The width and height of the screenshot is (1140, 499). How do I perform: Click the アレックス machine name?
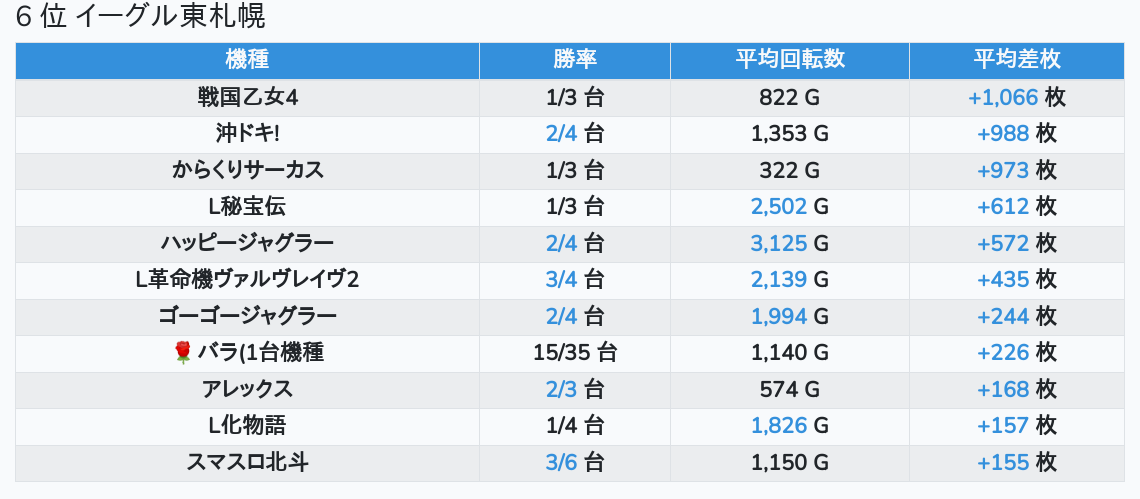[x=248, y=389]
